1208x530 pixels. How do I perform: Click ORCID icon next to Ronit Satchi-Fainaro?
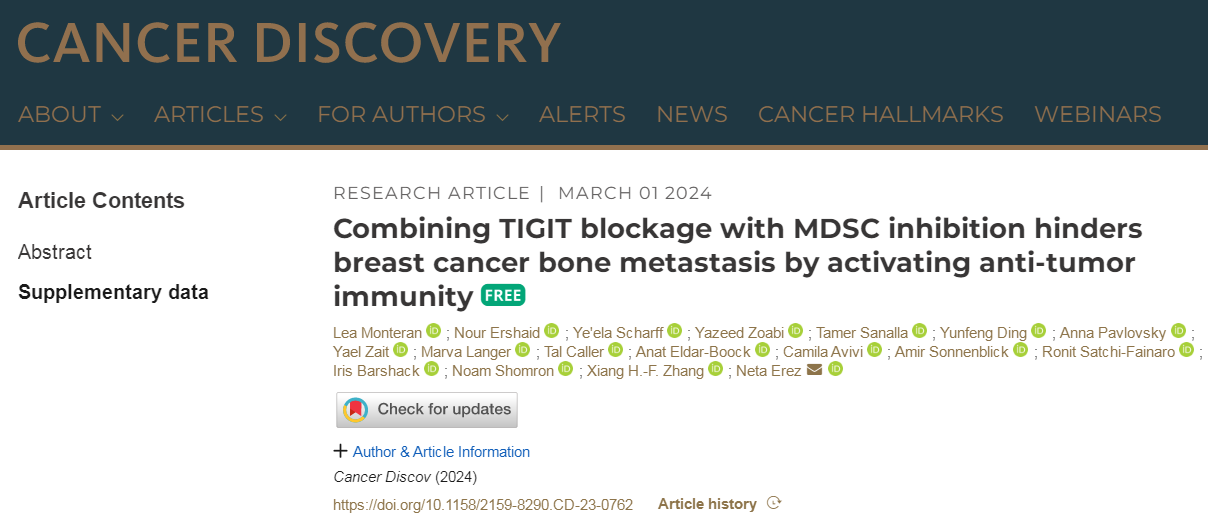[1186, 350]
